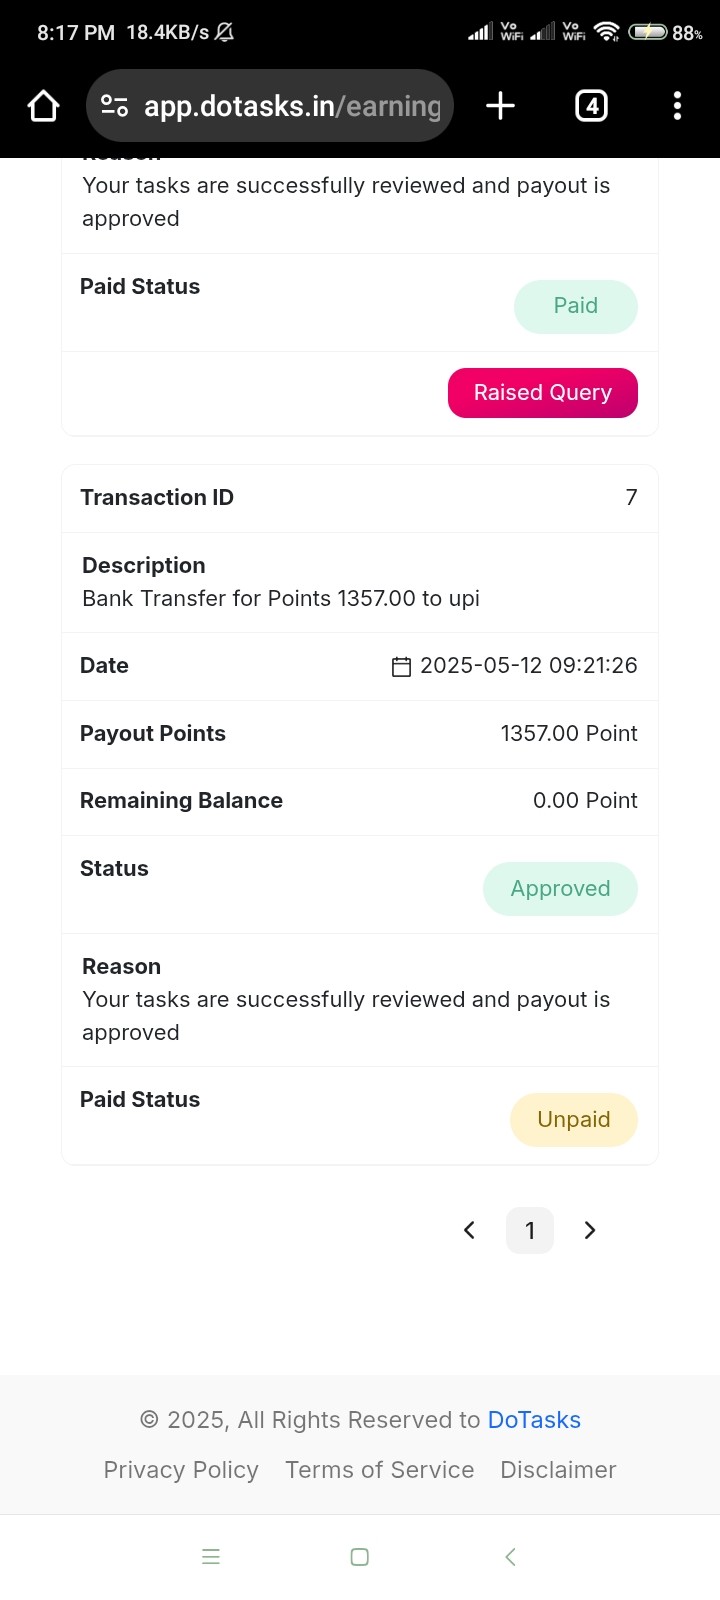The width and height of the screenshot is (720, 1600).
Task: Open the Terms of Service page
Action: (x=379, y=1470)
